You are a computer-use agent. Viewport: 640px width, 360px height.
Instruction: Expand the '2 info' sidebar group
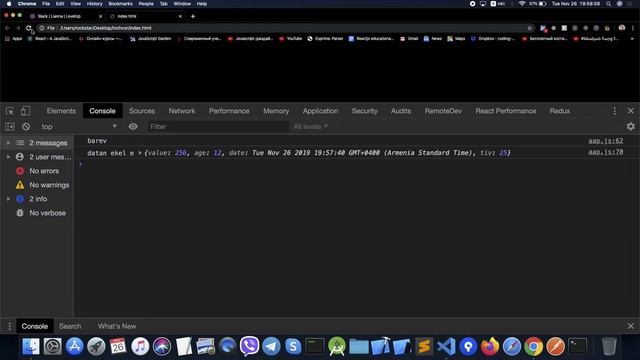(x=8, y=199)
